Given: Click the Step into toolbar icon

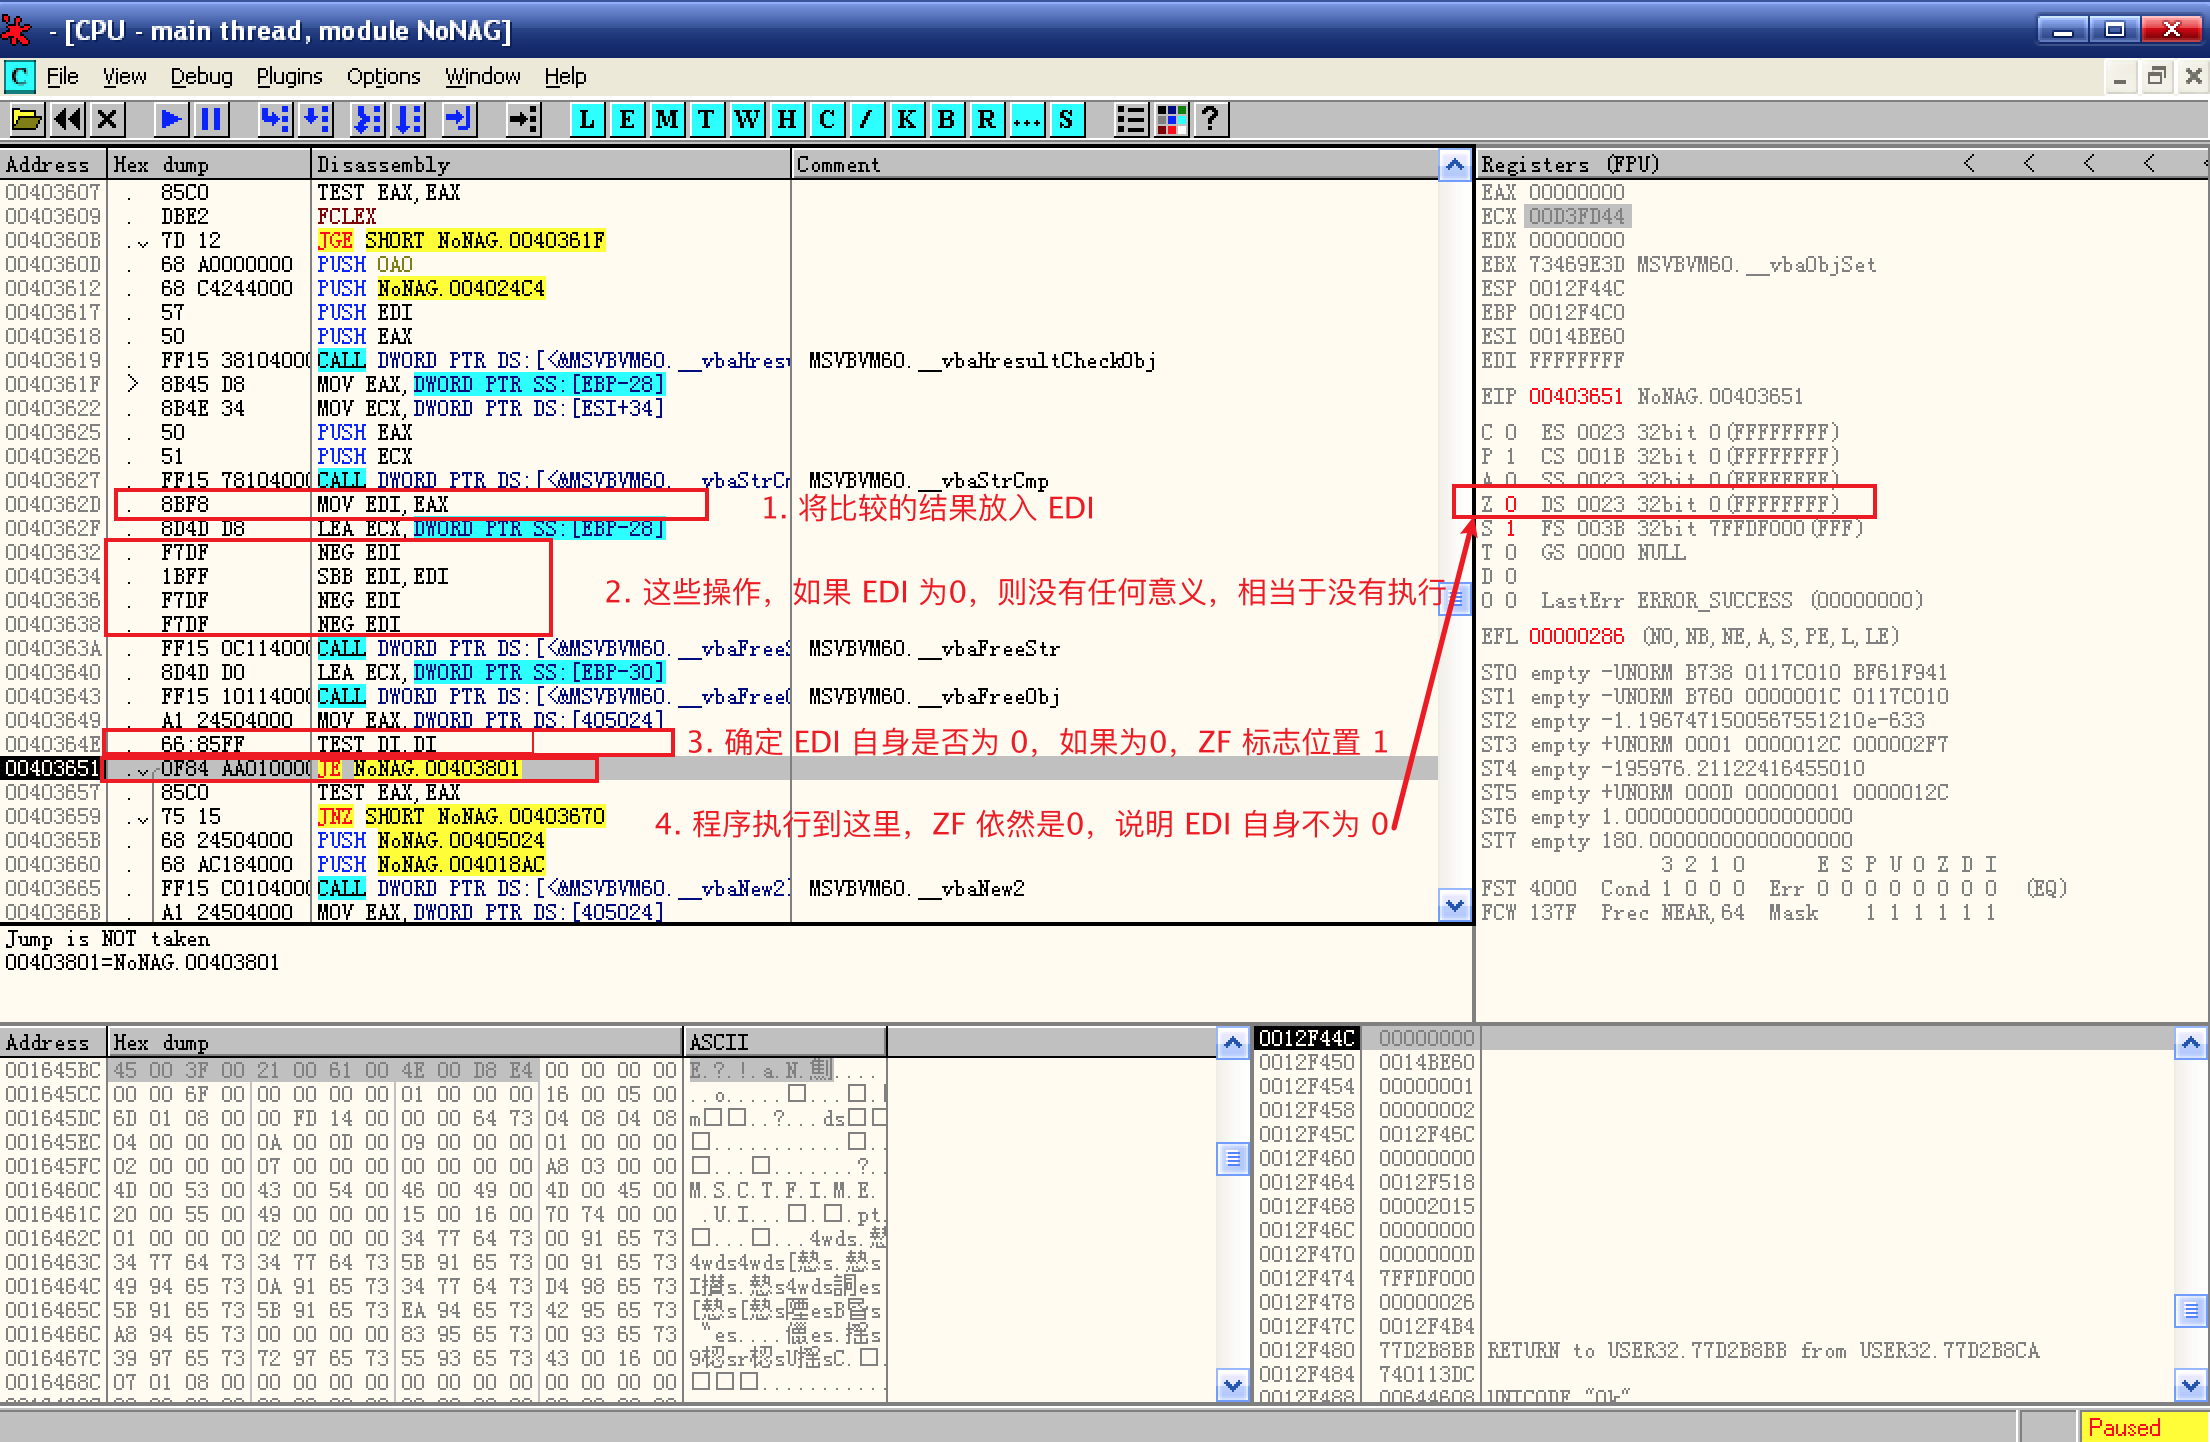Looking at the screenshot, I should (x=273, y=120).
